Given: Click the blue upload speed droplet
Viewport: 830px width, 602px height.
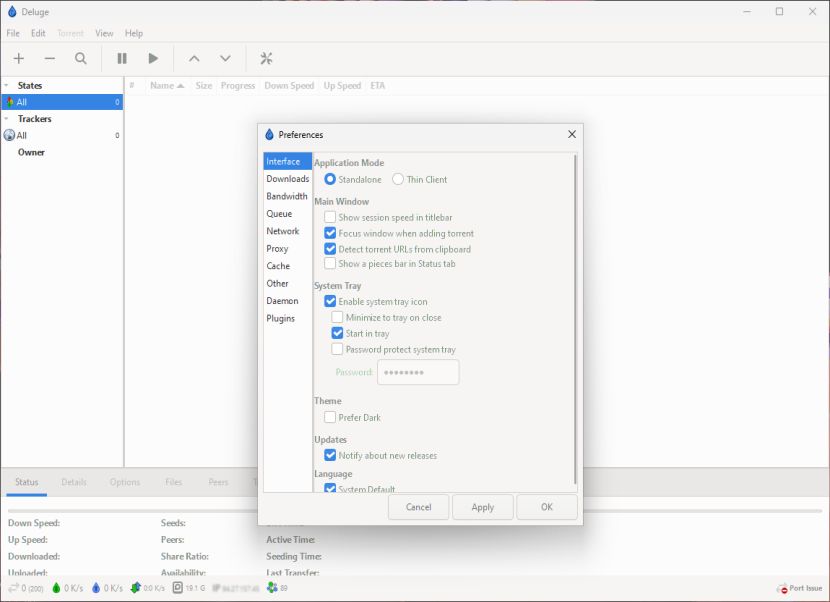Looking at the screenshot, I should pyautogui.click(x=96, y=588).
